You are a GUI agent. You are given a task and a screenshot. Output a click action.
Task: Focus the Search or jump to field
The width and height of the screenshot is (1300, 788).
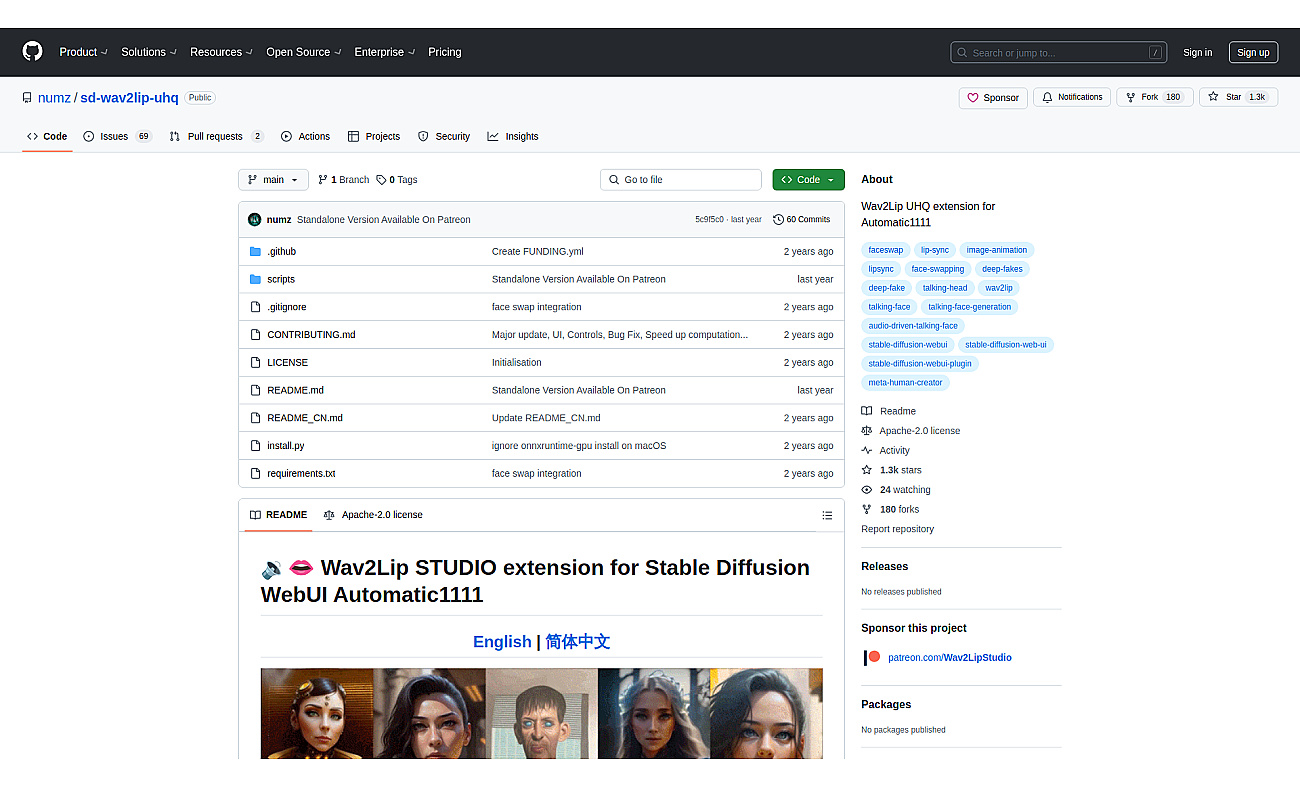[x=1058, y=52]
